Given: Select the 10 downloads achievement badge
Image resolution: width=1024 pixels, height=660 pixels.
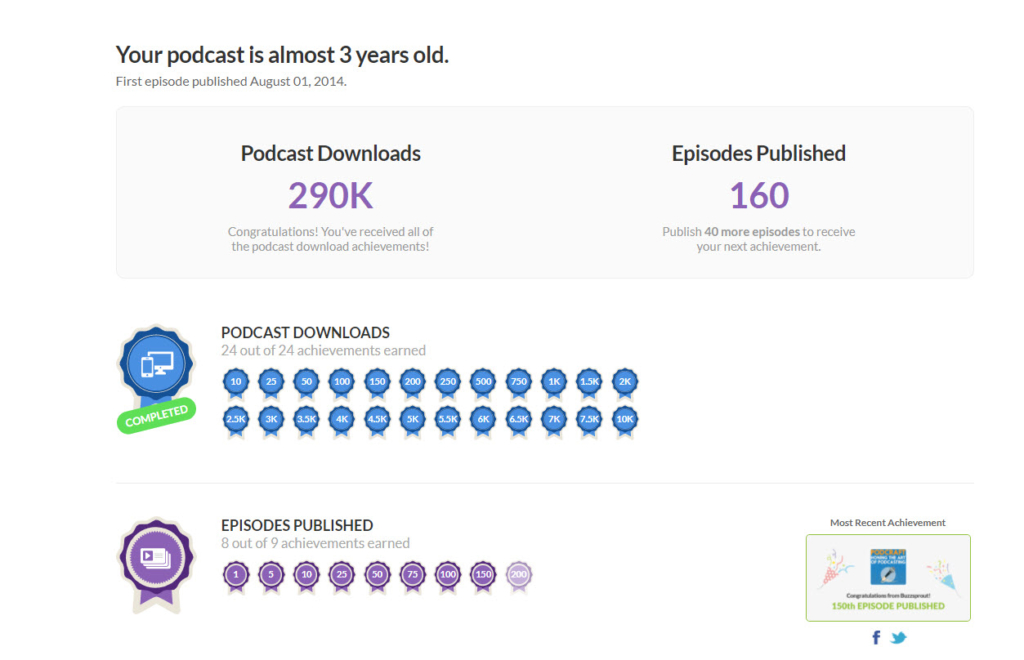Looking at the screenshot, I should click(x=236, y=382).
